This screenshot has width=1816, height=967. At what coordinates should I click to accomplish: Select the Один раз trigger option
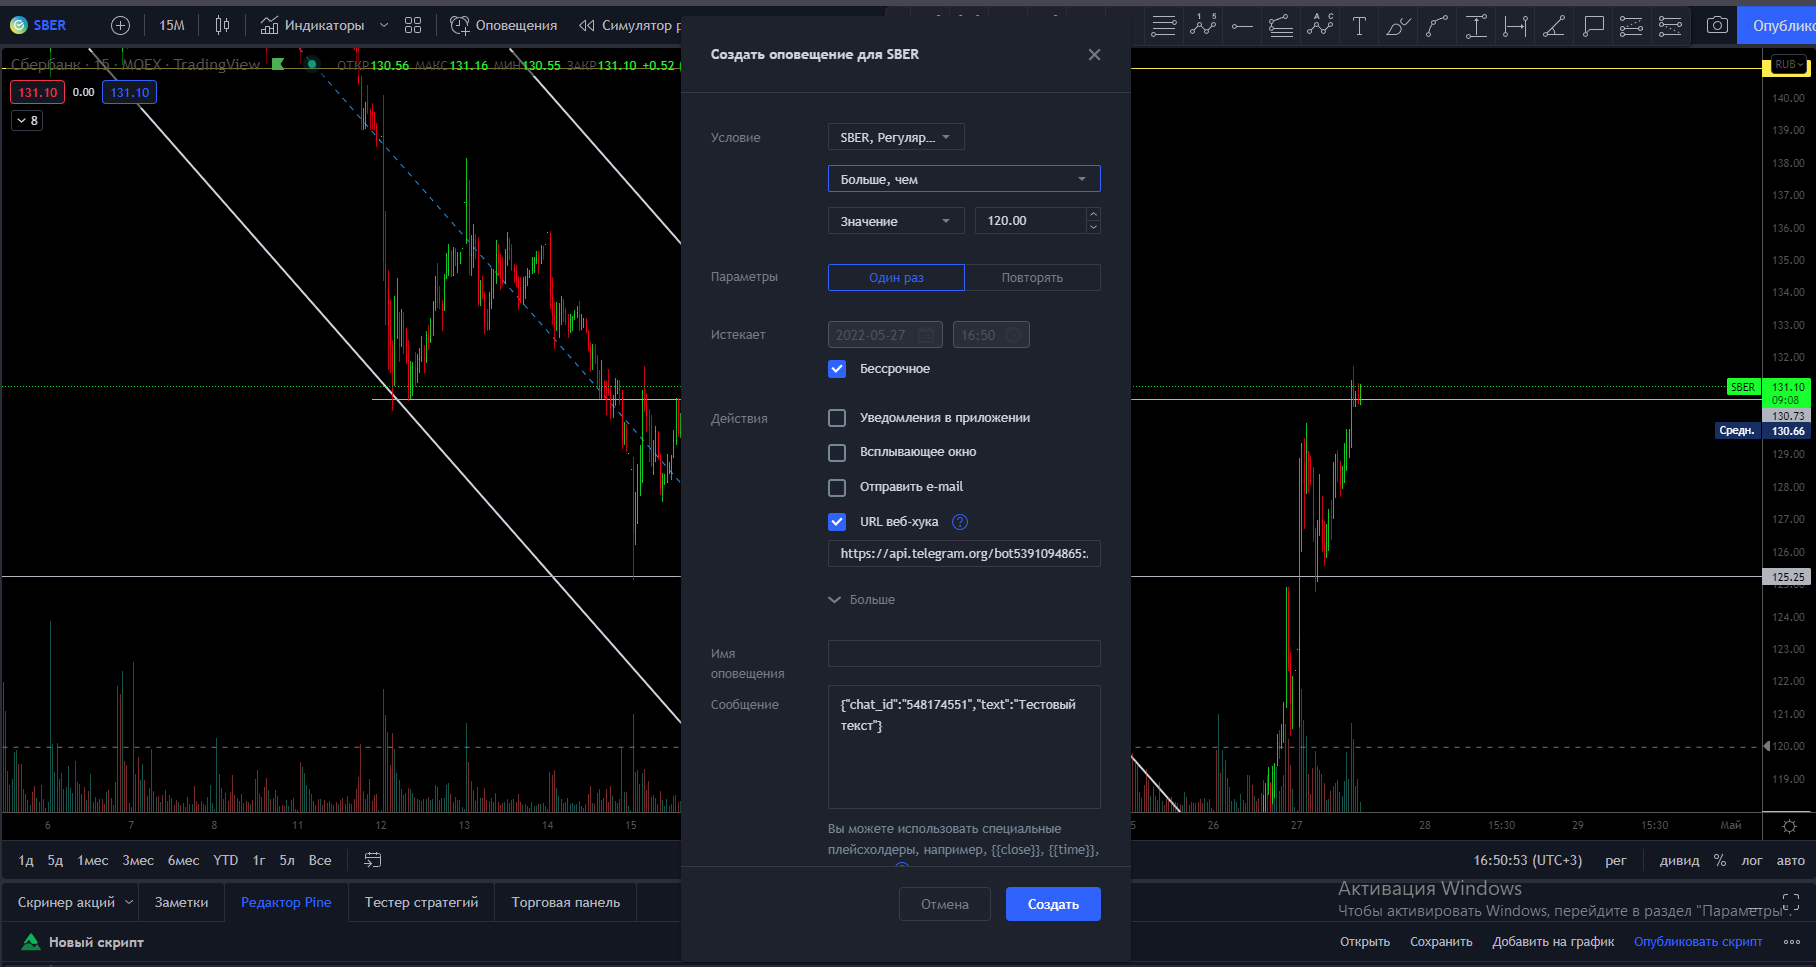(896, 277)
